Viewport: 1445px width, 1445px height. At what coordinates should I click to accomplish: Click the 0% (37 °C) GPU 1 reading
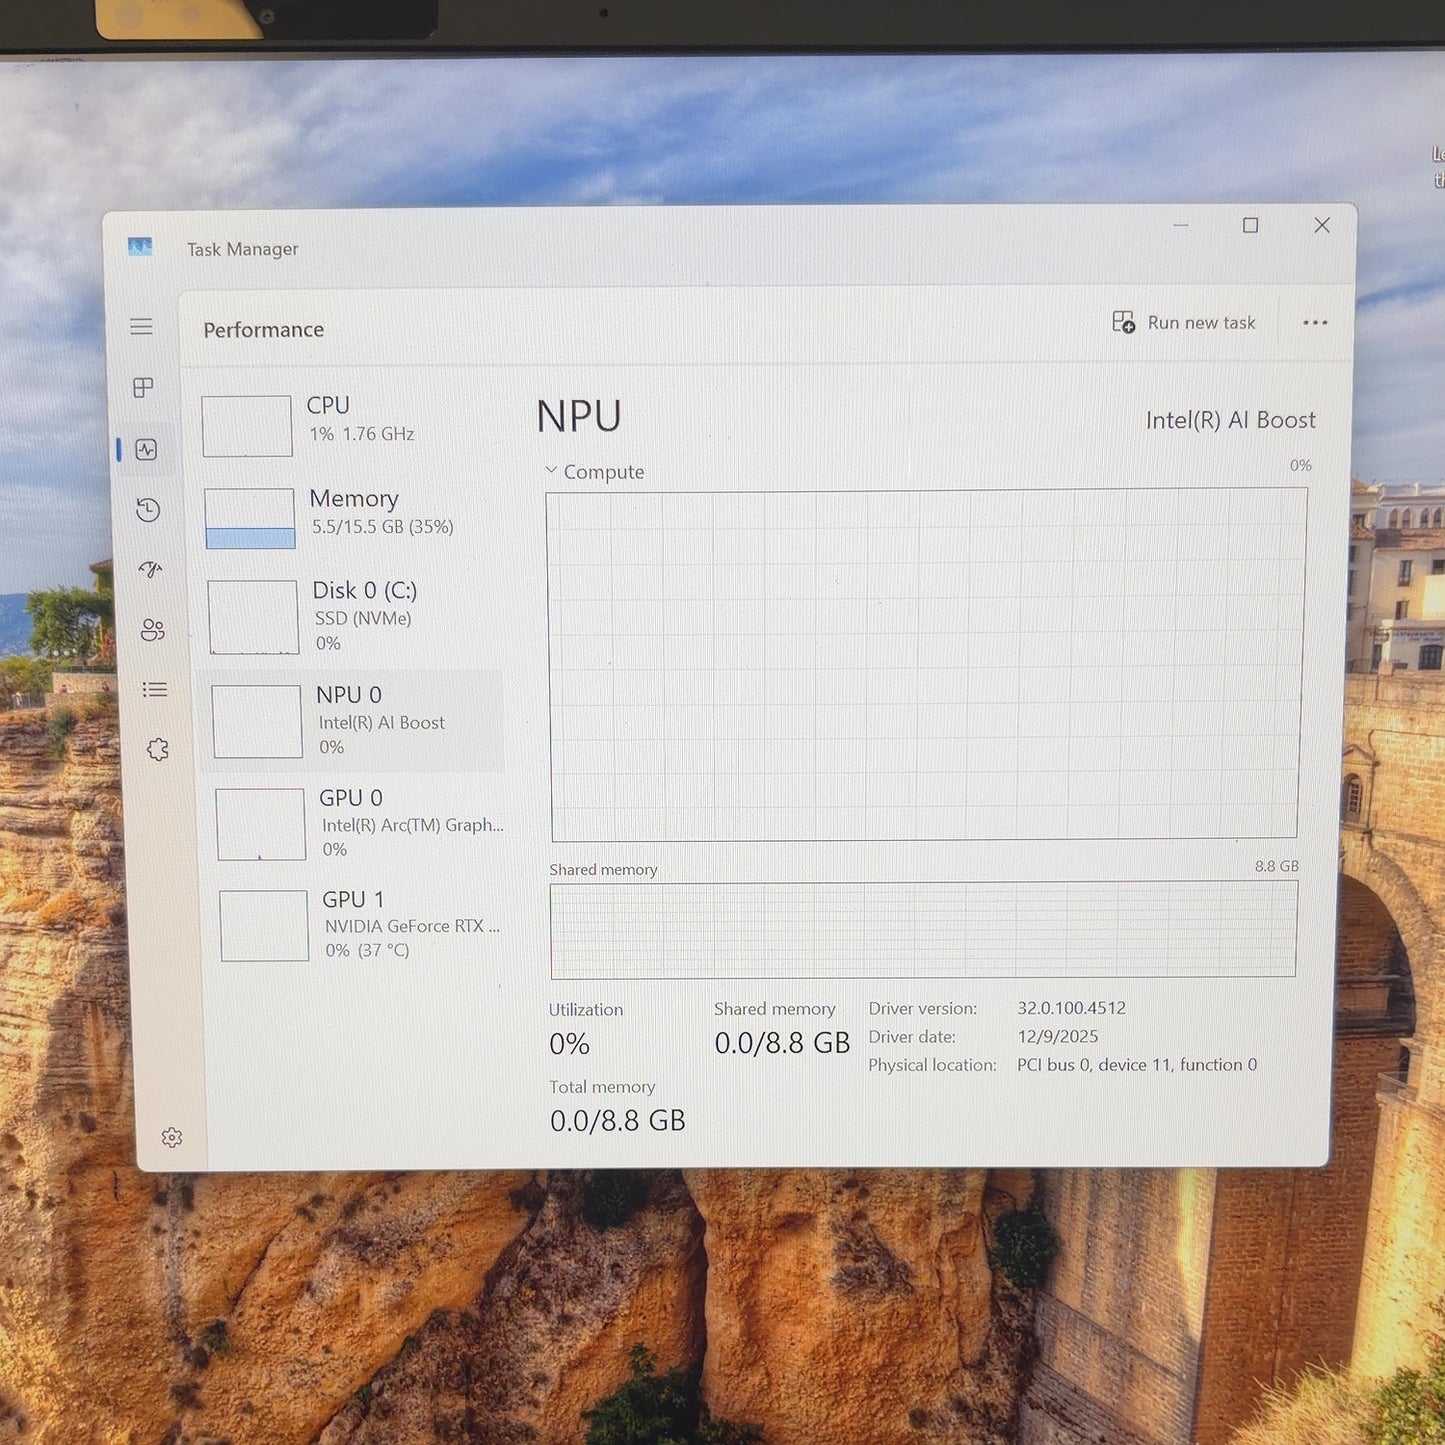[x=367, y=951]
